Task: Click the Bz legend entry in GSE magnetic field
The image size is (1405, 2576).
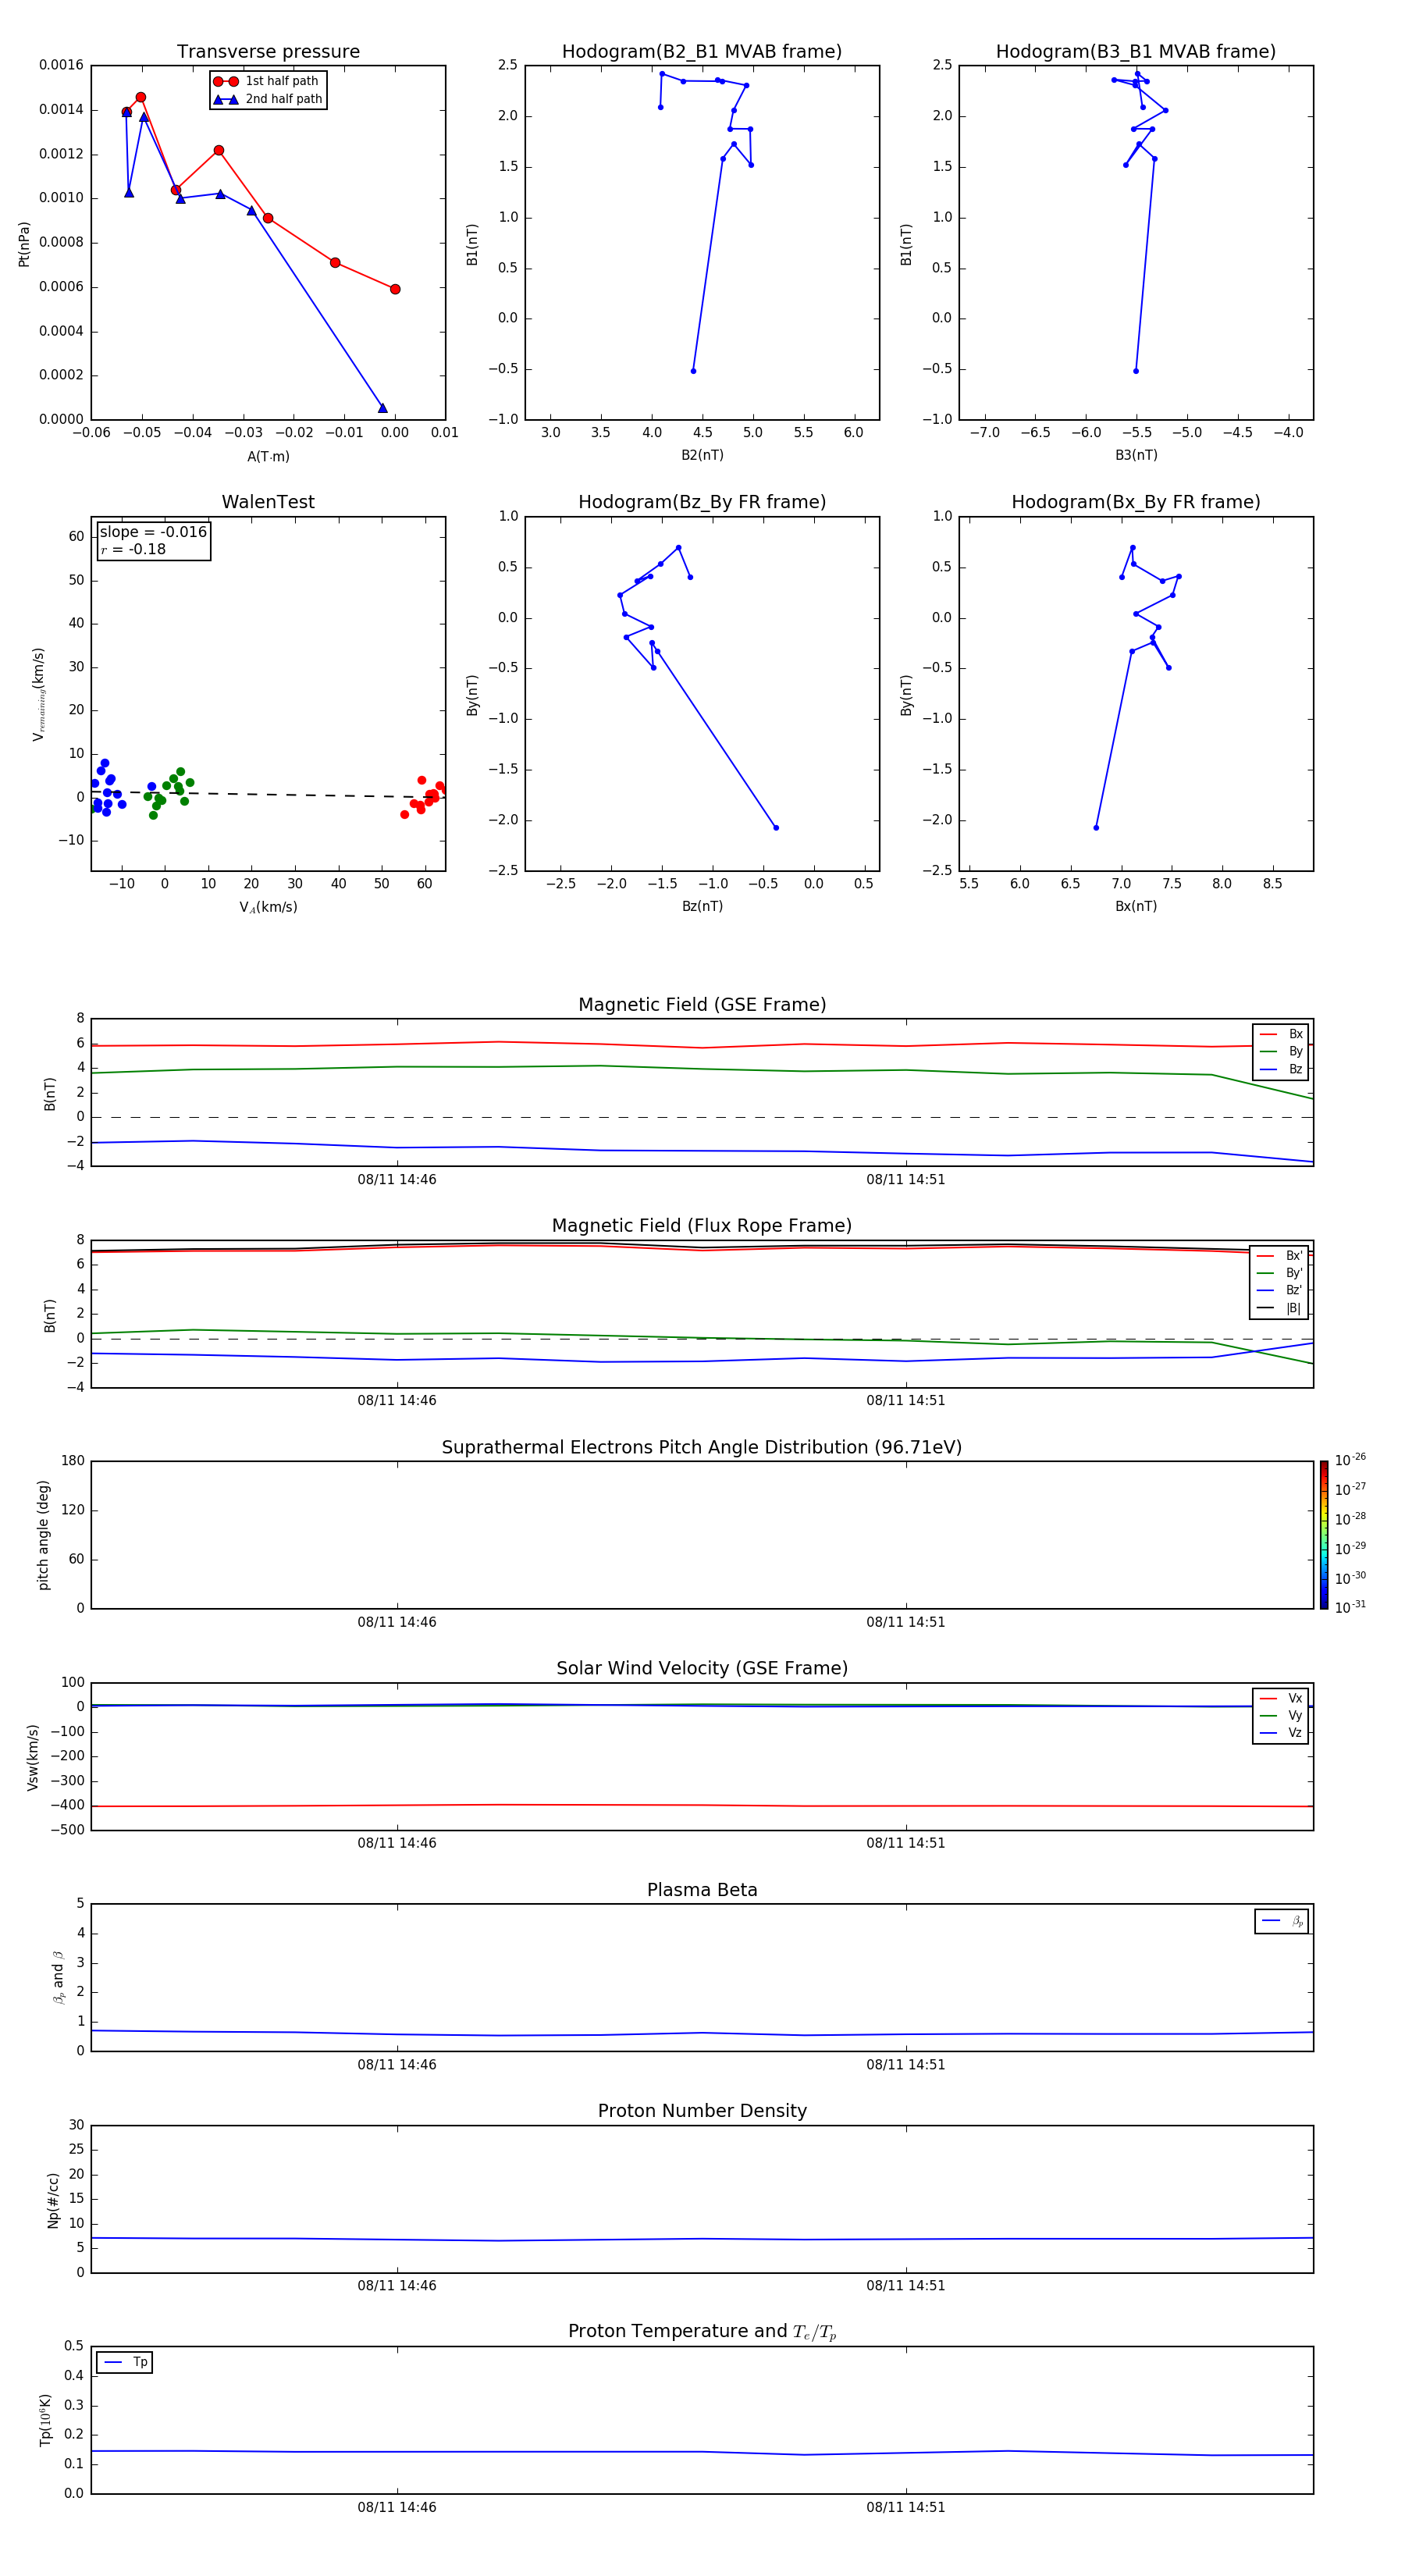Action: [1281, 1069]
